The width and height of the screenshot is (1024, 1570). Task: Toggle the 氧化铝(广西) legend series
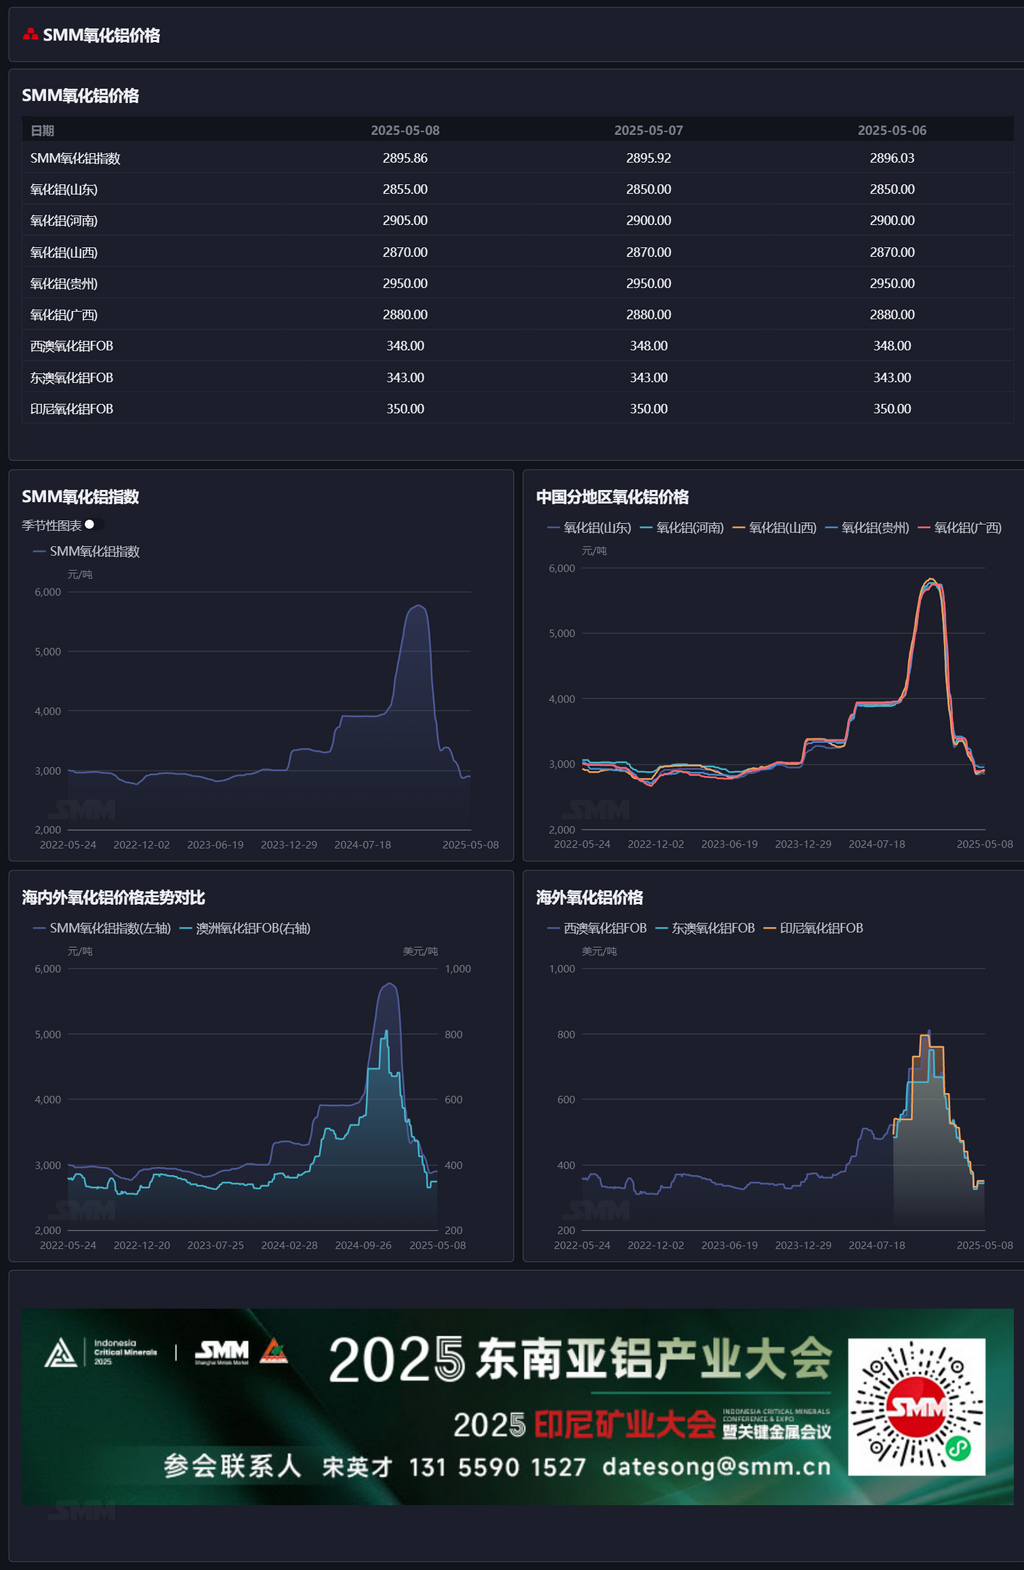coord(960,528)
